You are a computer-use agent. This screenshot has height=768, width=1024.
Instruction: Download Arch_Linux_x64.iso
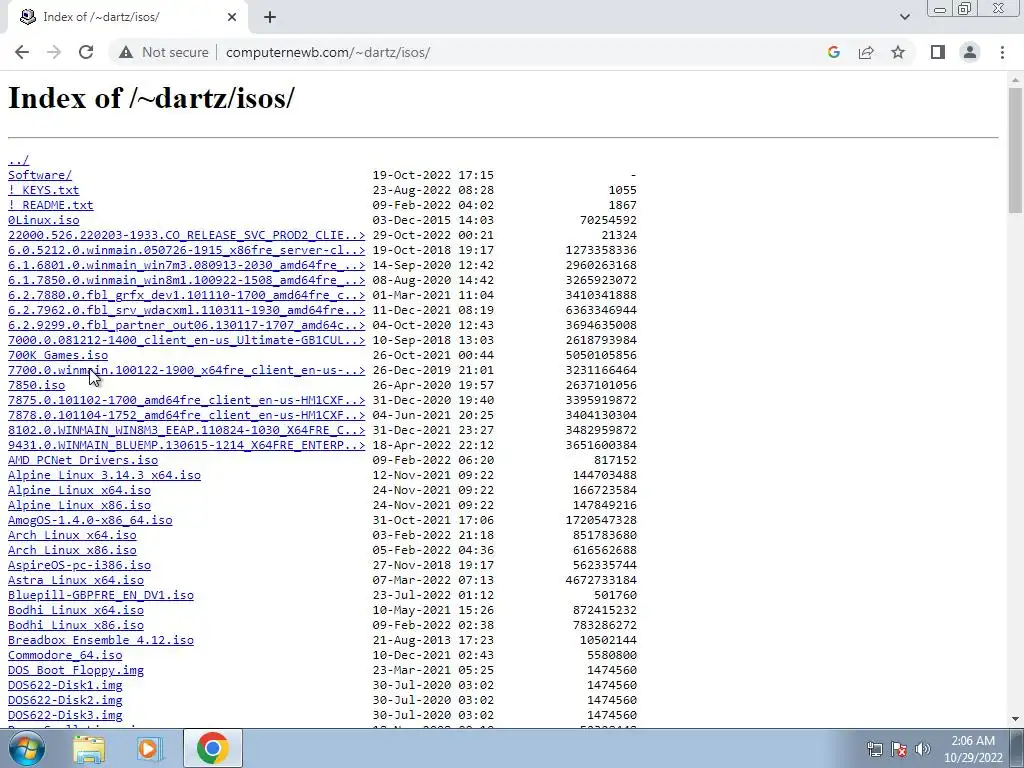(x=72, y=536)
